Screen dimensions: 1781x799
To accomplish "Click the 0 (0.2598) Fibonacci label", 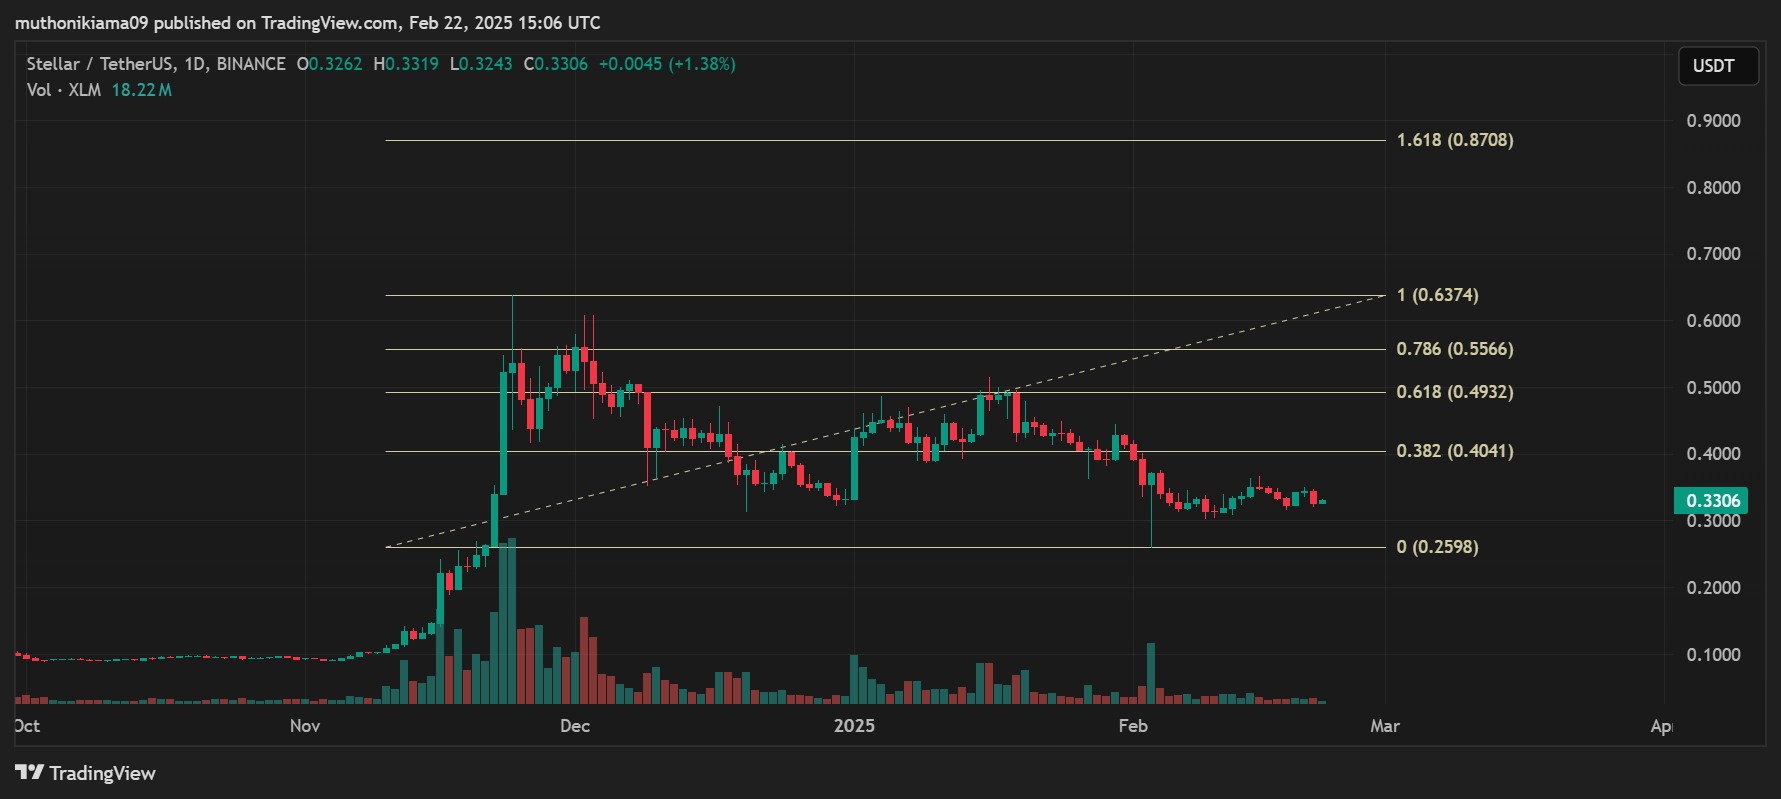I will [1438, 547].
